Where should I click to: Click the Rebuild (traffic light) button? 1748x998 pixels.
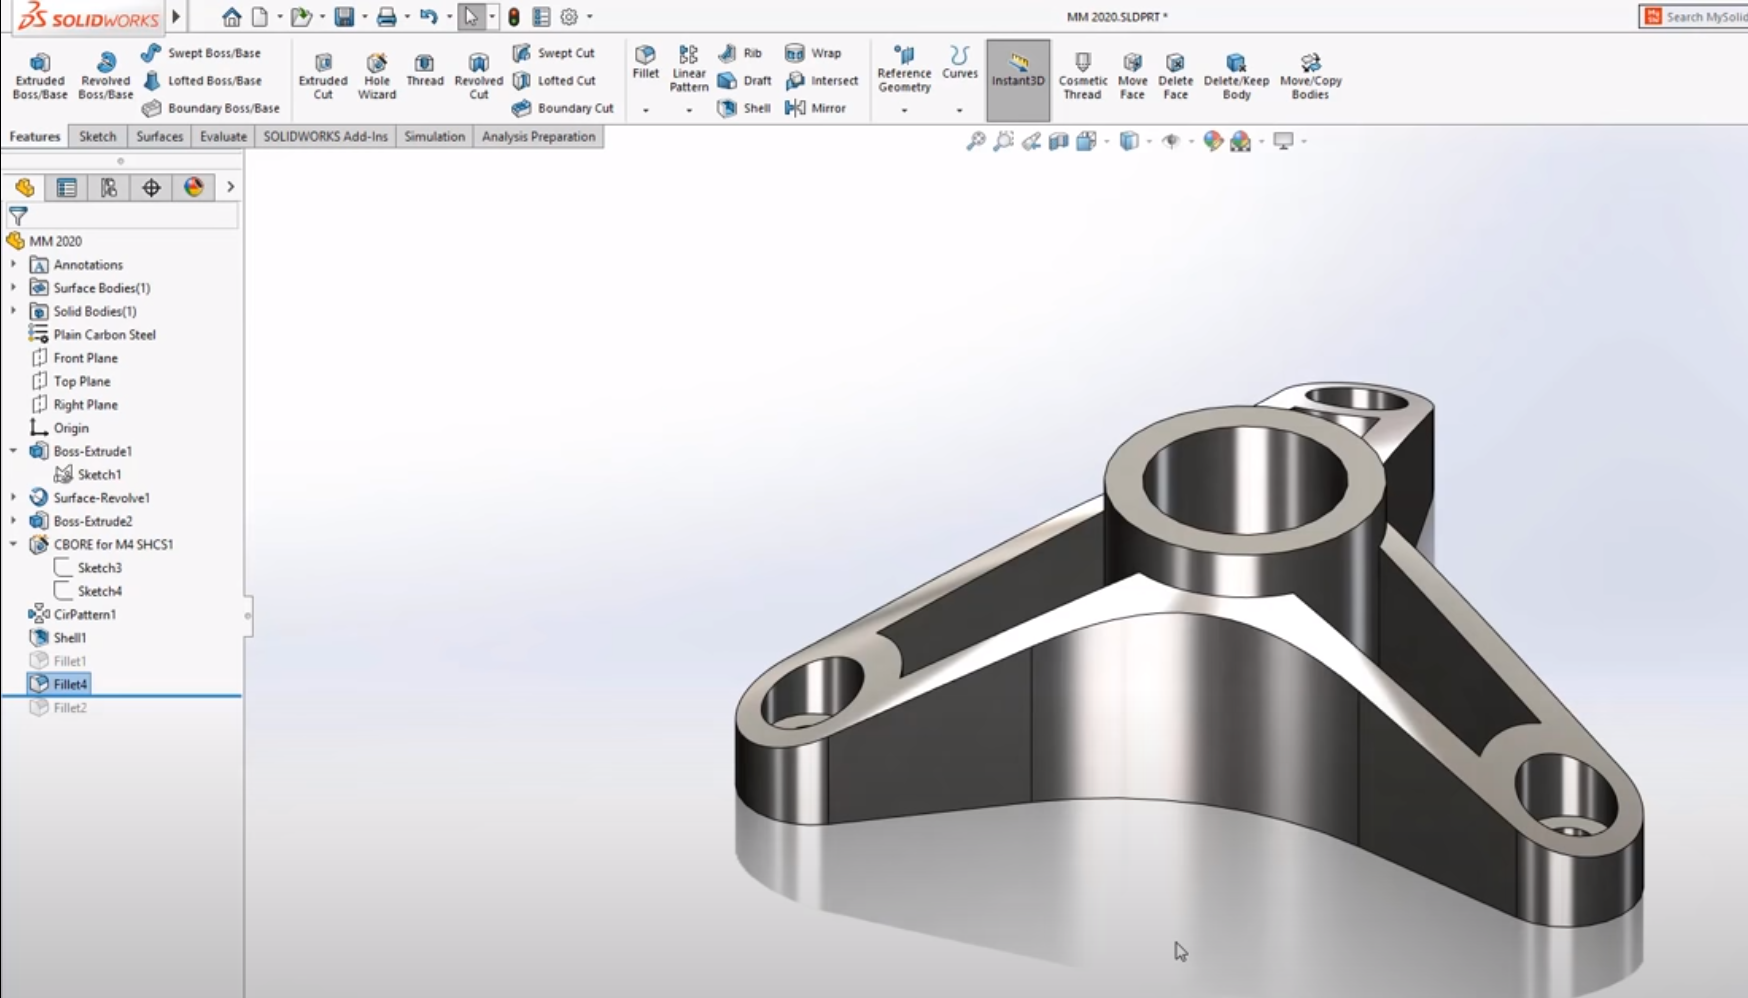tap(513, 17)
